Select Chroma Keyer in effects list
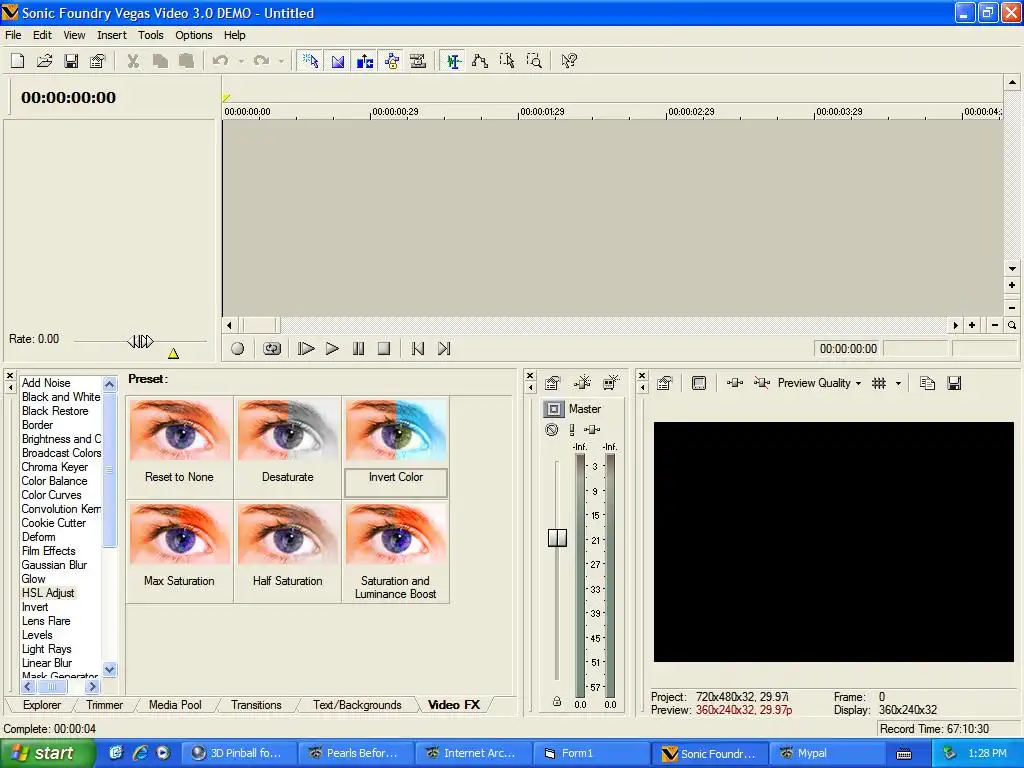Viewport: 1024px width, 768px height. click(55, 467)
